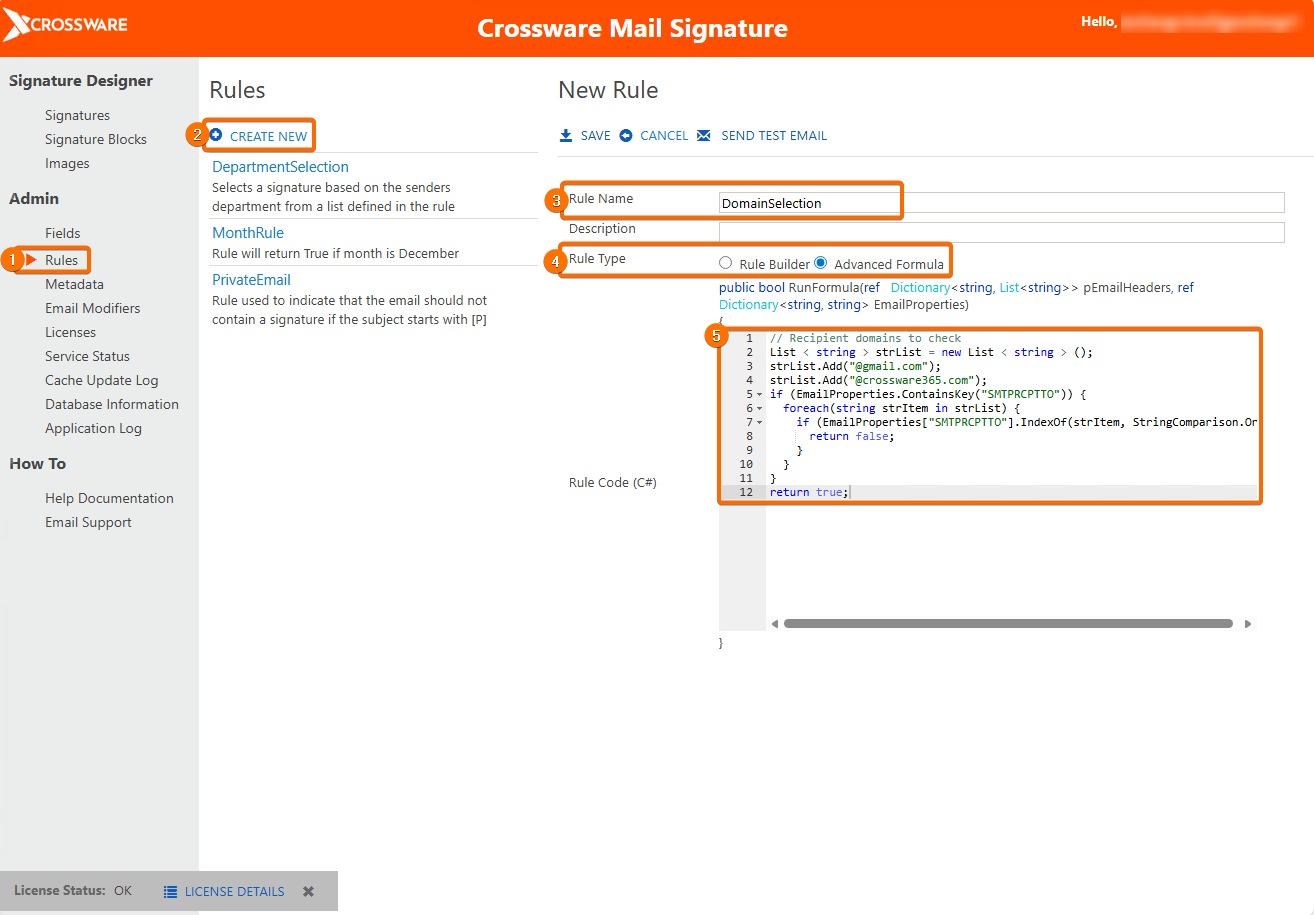Close the license status bar
1314x915 pixels.
(309, 891)
